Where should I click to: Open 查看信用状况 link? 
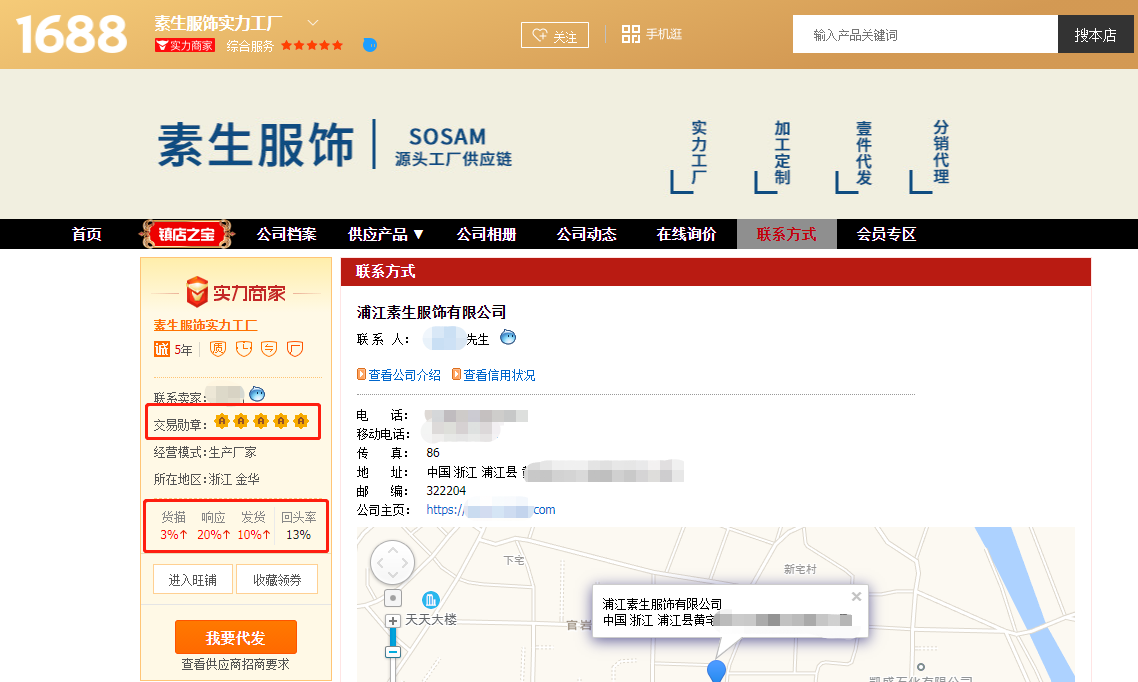point(494,375)
